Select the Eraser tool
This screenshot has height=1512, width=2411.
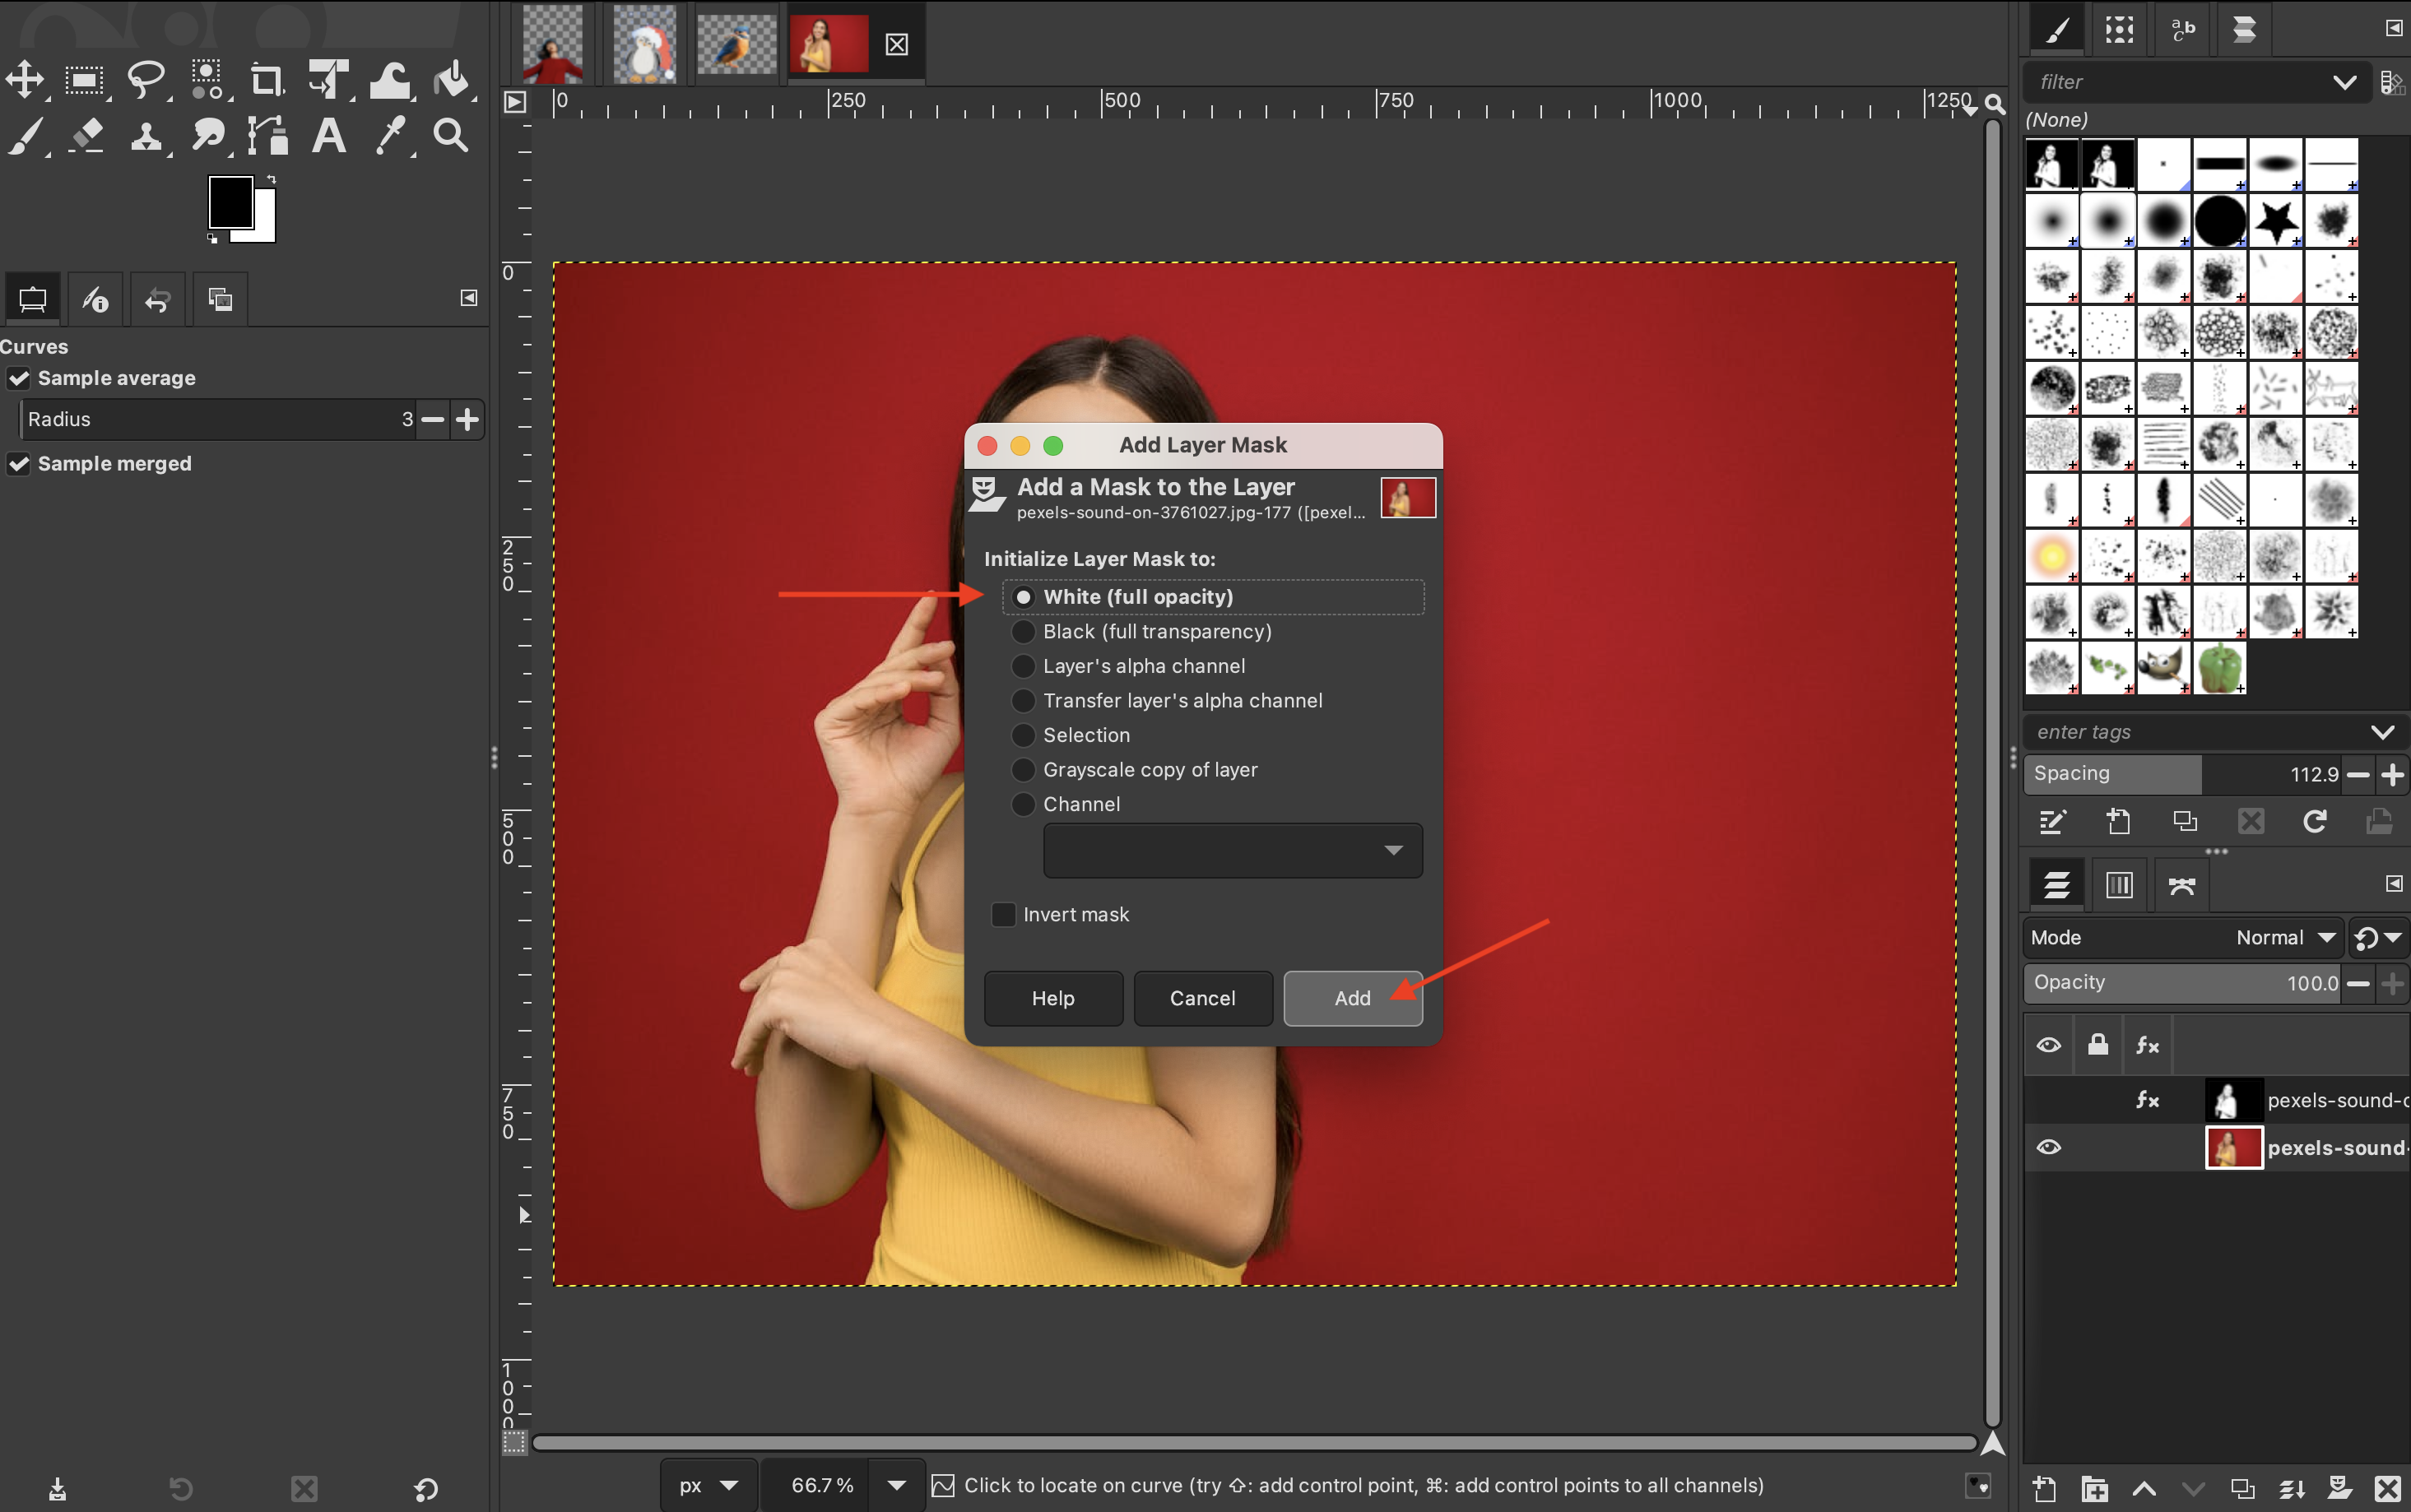coord(87,136)
